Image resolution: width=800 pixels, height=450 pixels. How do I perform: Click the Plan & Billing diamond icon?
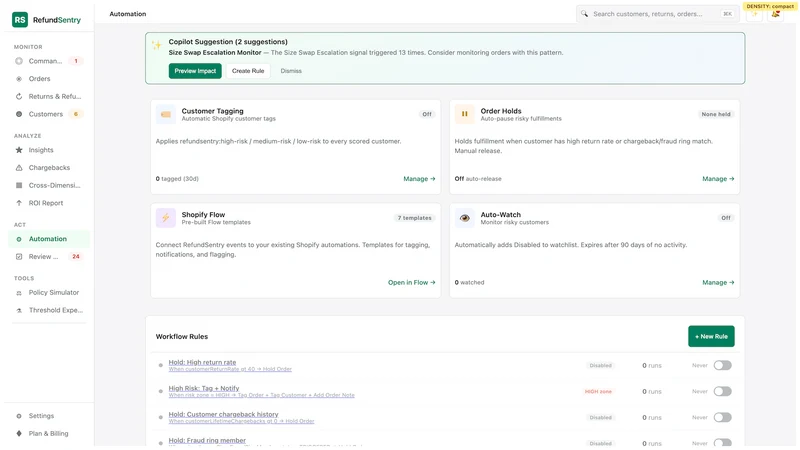click(19, 434)
